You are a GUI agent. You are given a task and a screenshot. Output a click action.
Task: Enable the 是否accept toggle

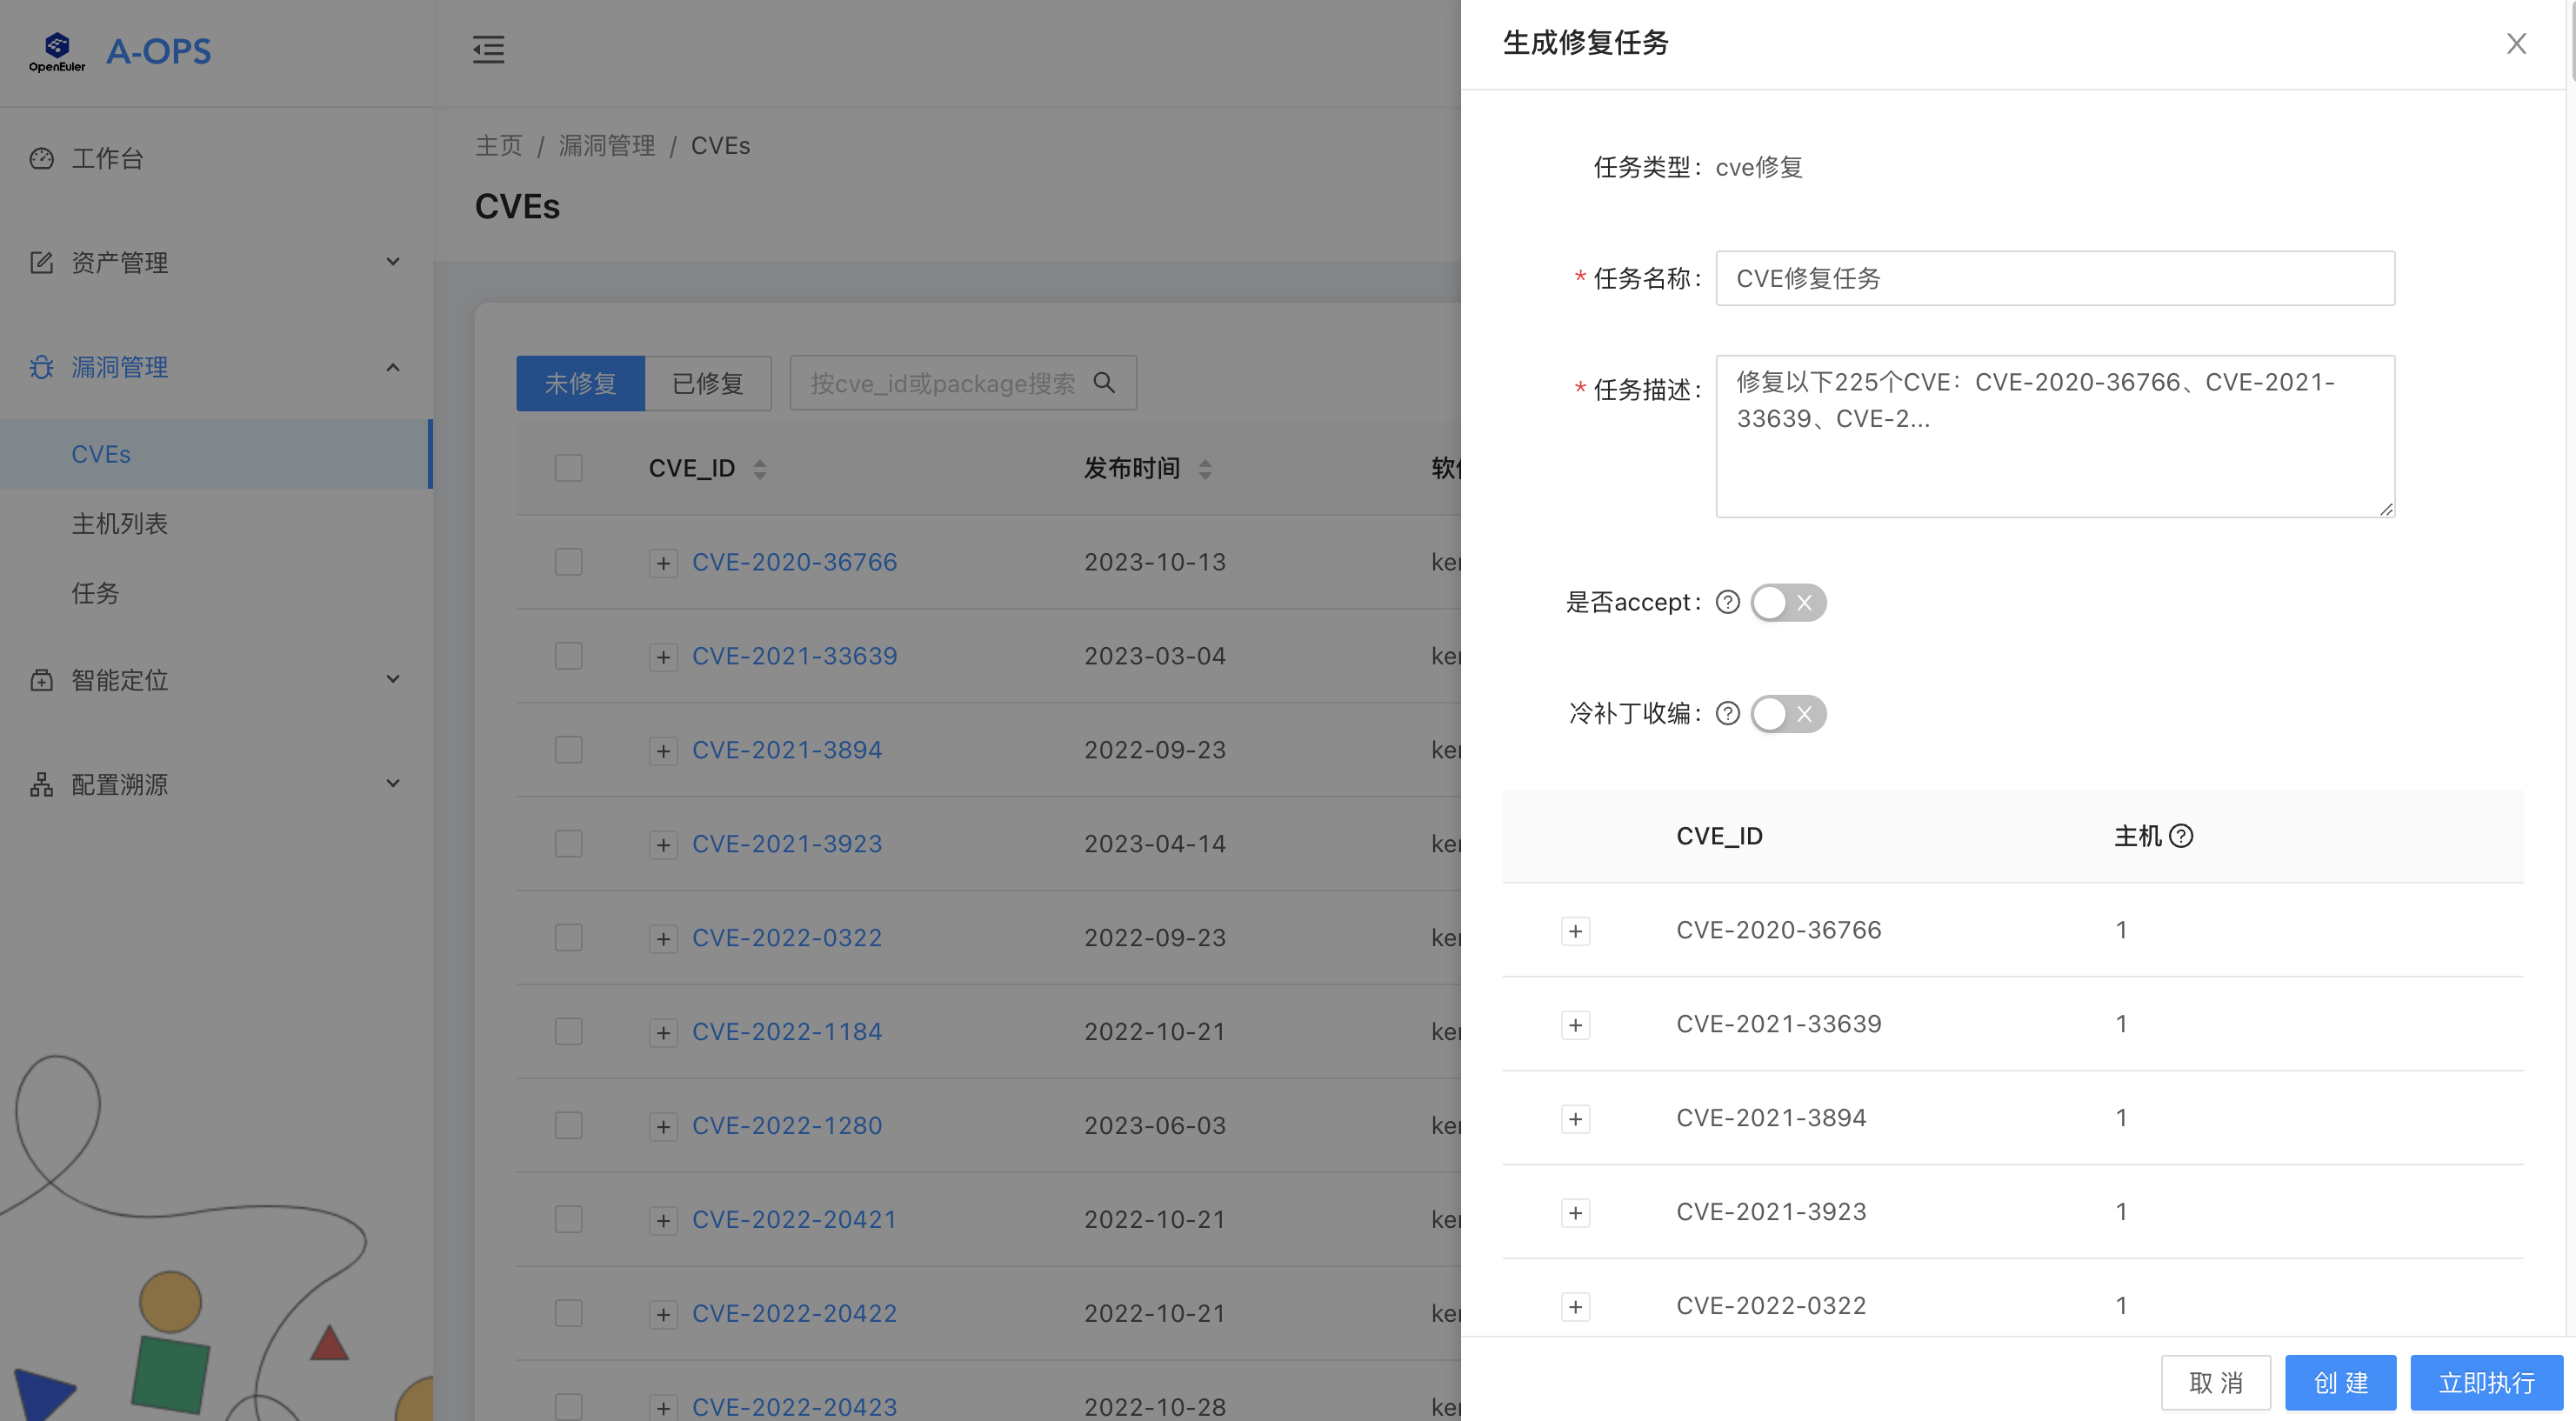[1788, 602]
